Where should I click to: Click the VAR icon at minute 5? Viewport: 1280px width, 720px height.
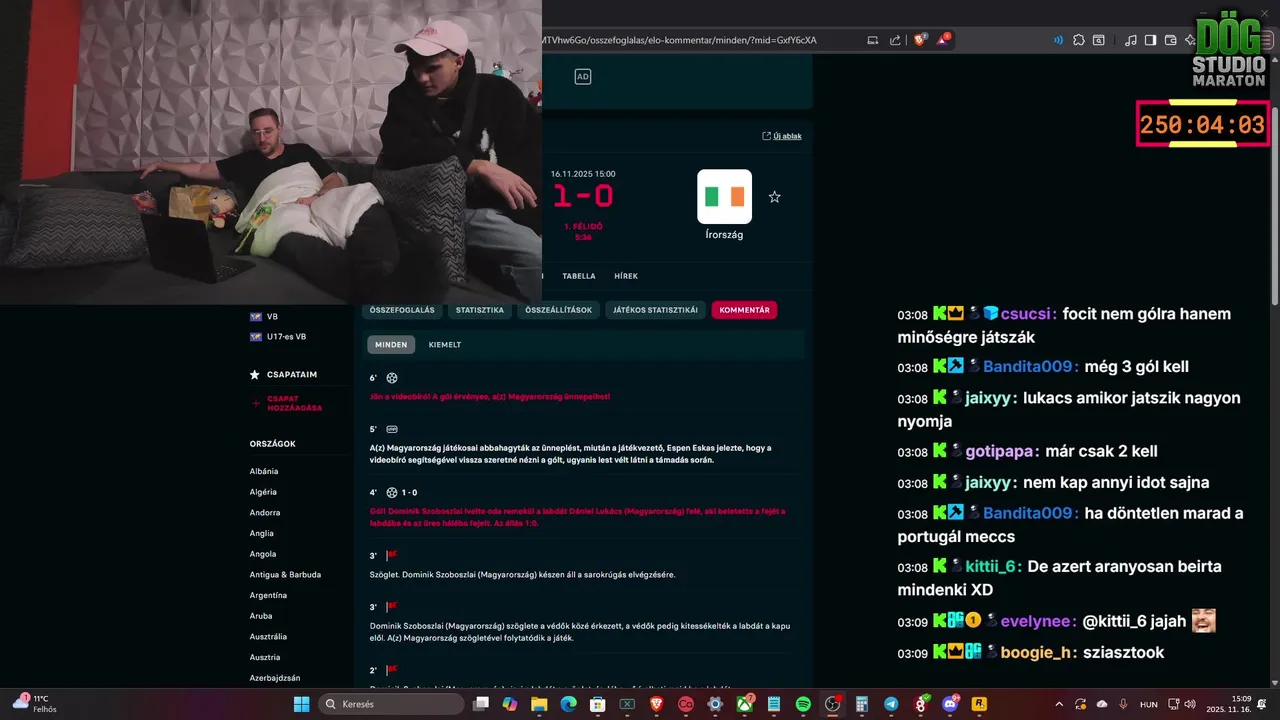[x=392, y=429]
